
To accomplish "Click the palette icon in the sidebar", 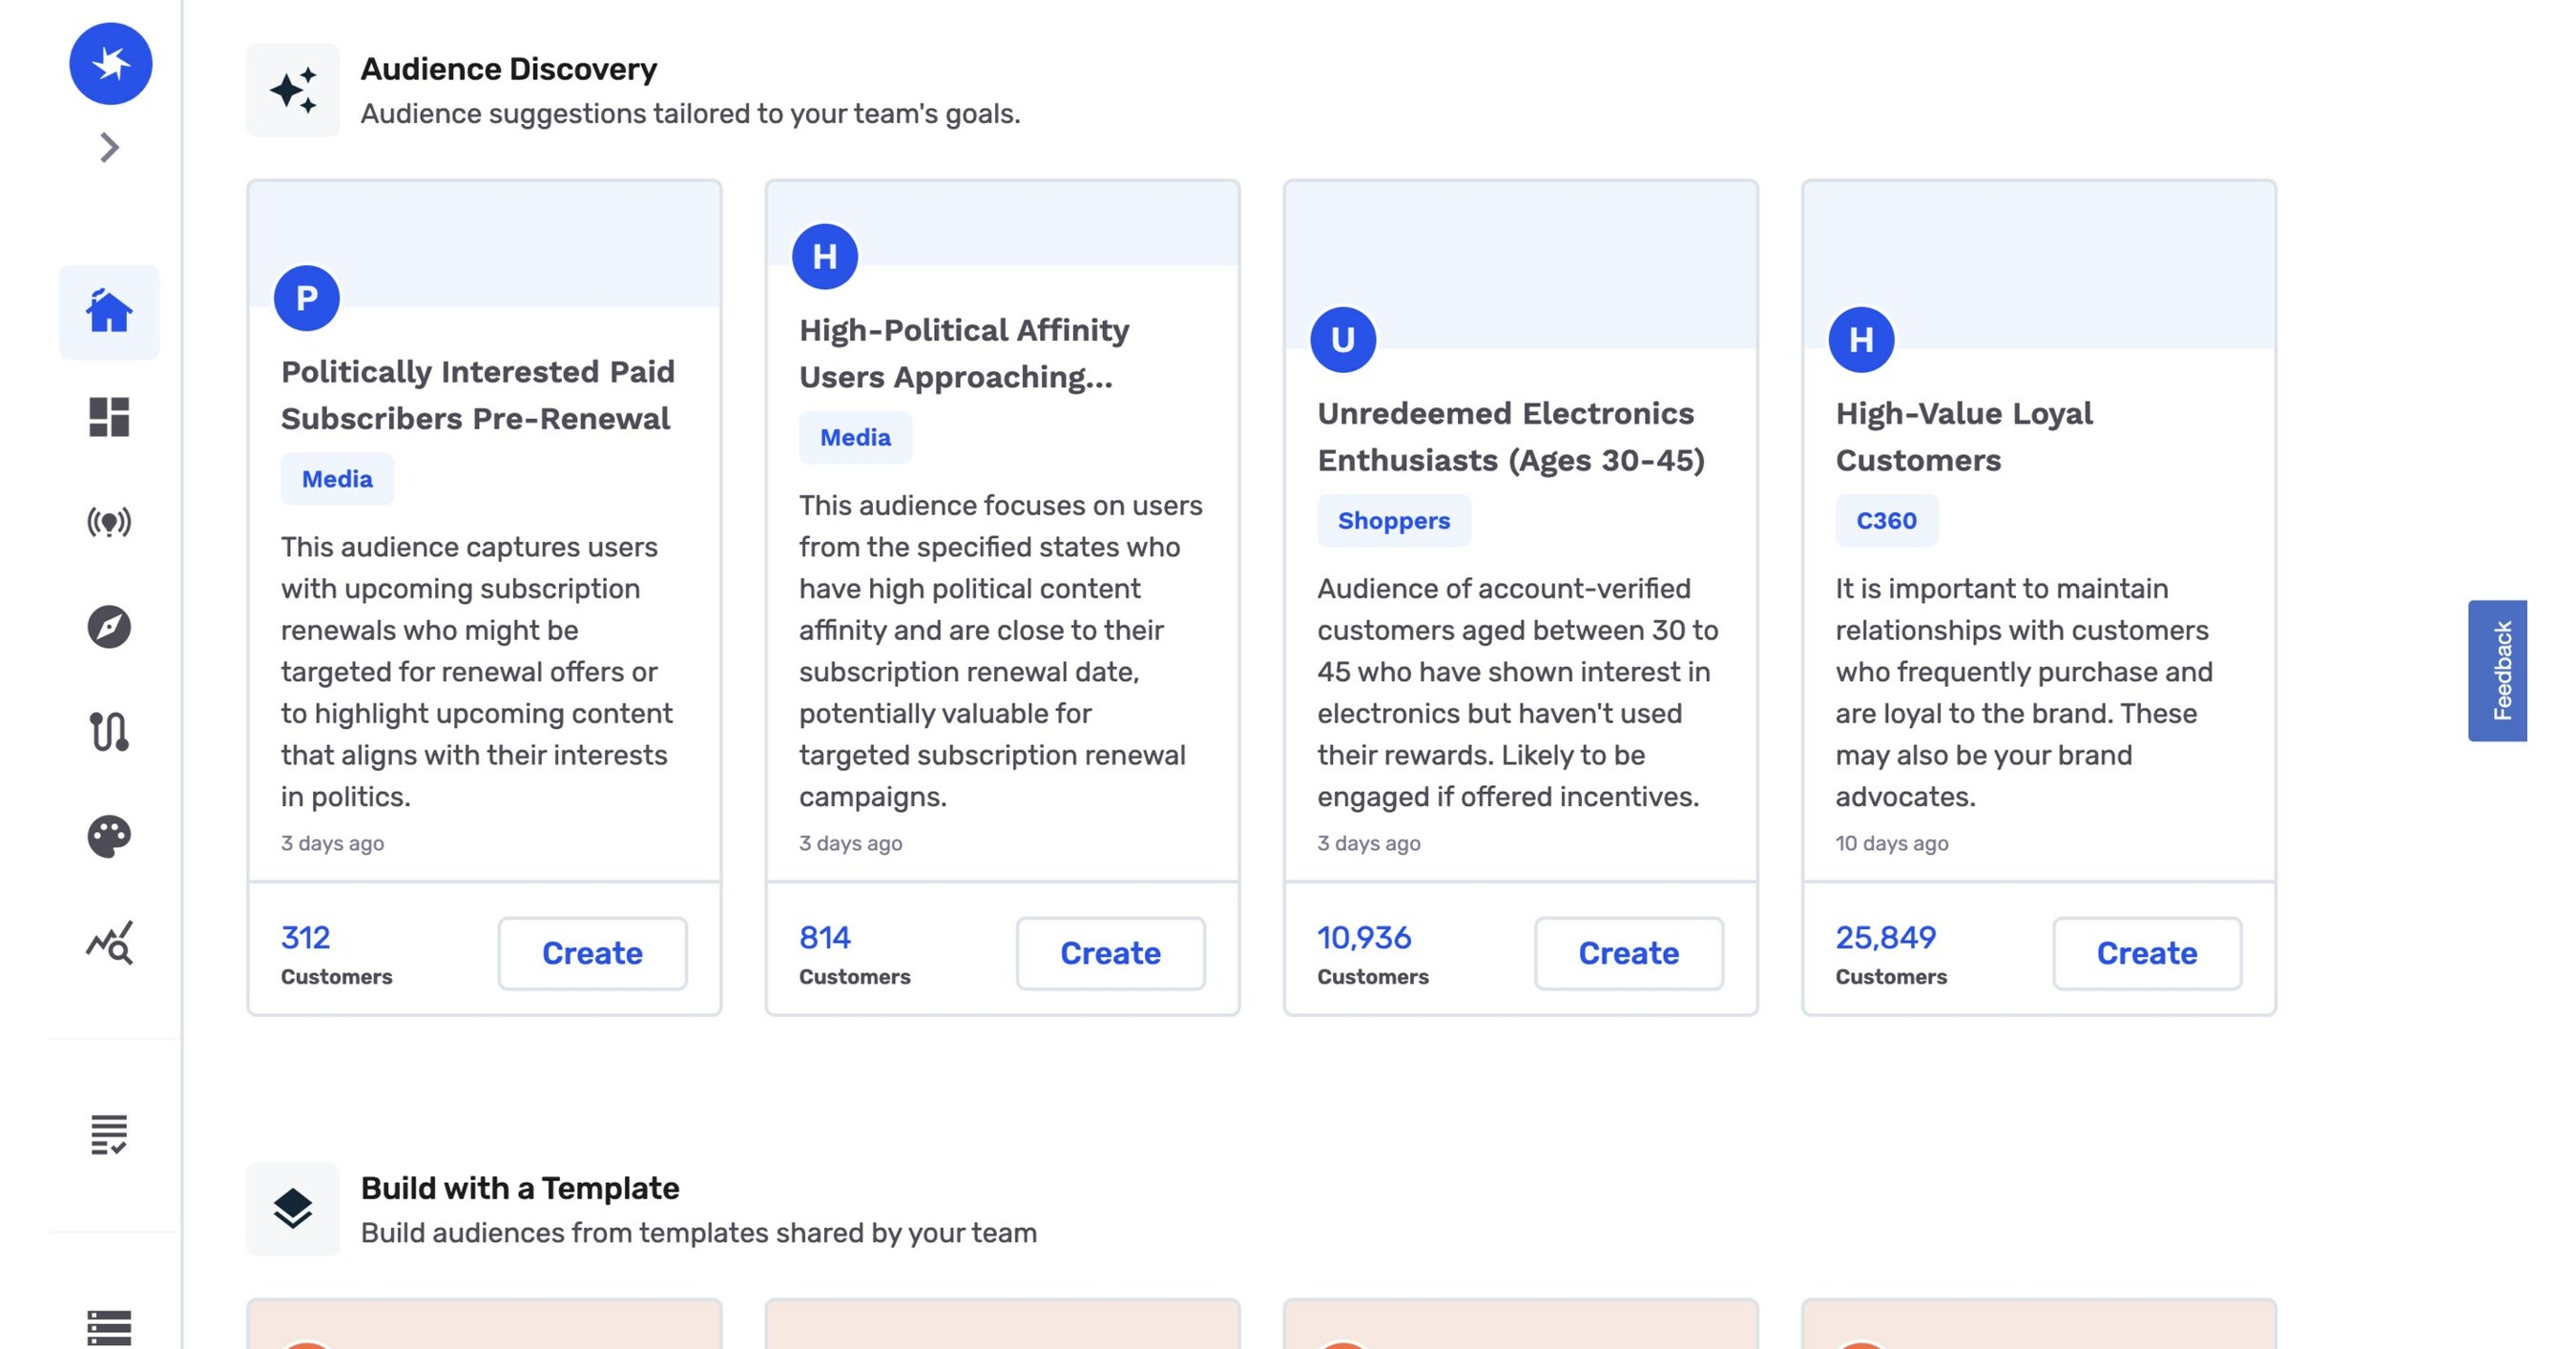I will tap(108, 838).
